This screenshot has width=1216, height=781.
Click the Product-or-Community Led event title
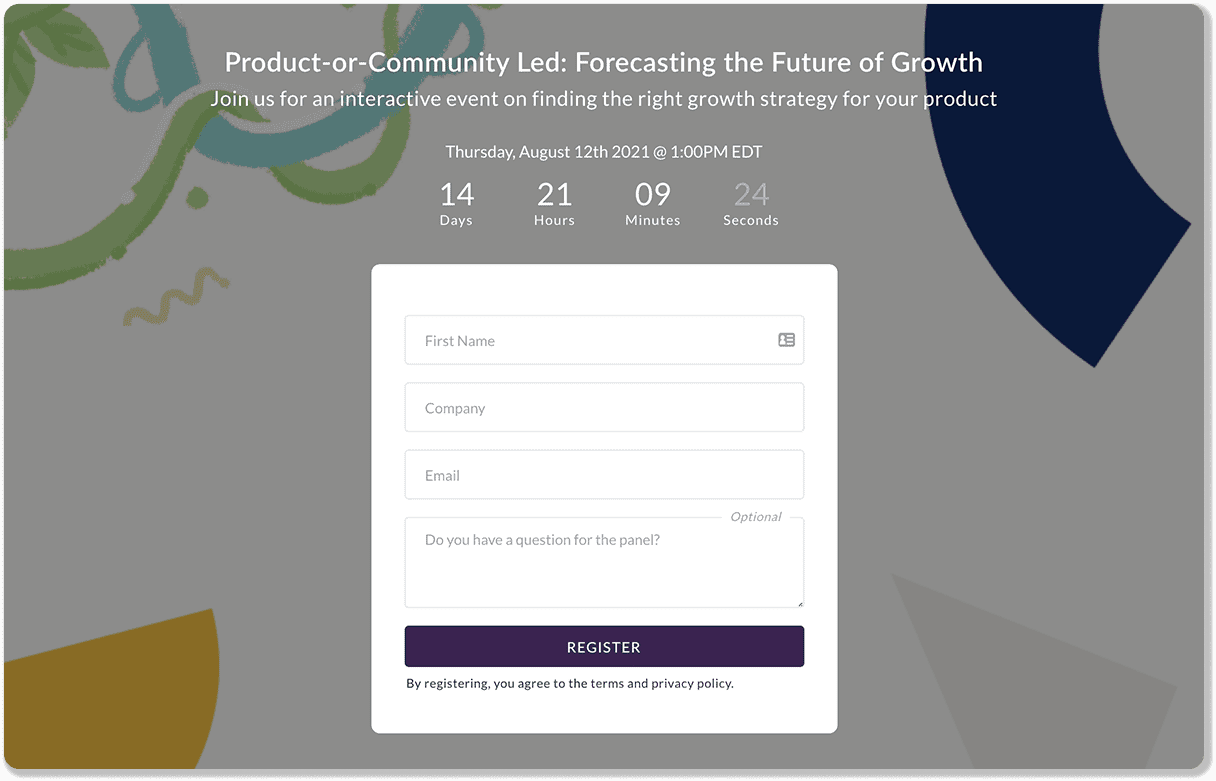coord(603,63)
